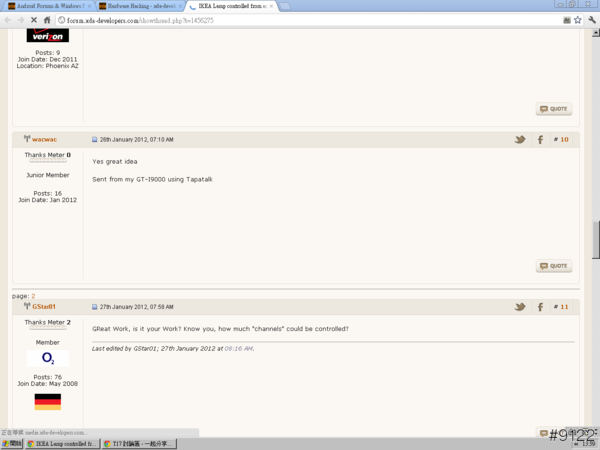Open permalink for post #10
Viewport: 600px width, 450px height.
564,140
